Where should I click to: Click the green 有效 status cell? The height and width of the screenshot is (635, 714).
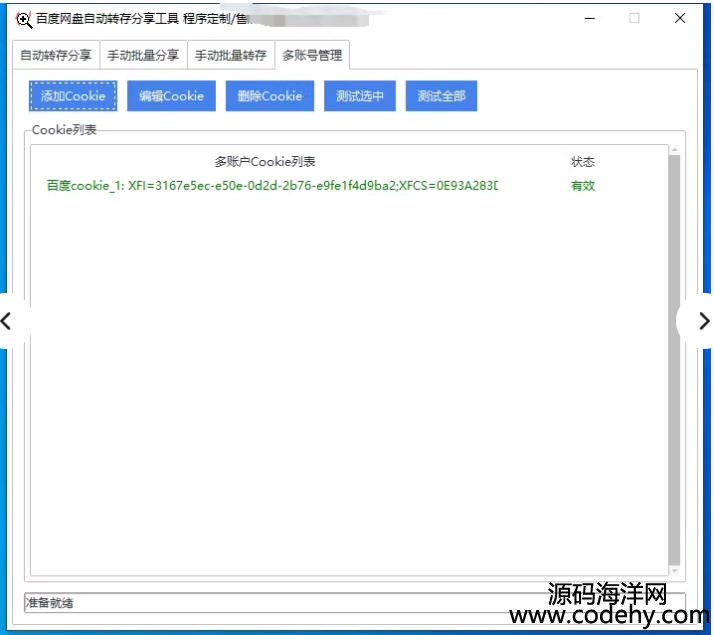583,185
